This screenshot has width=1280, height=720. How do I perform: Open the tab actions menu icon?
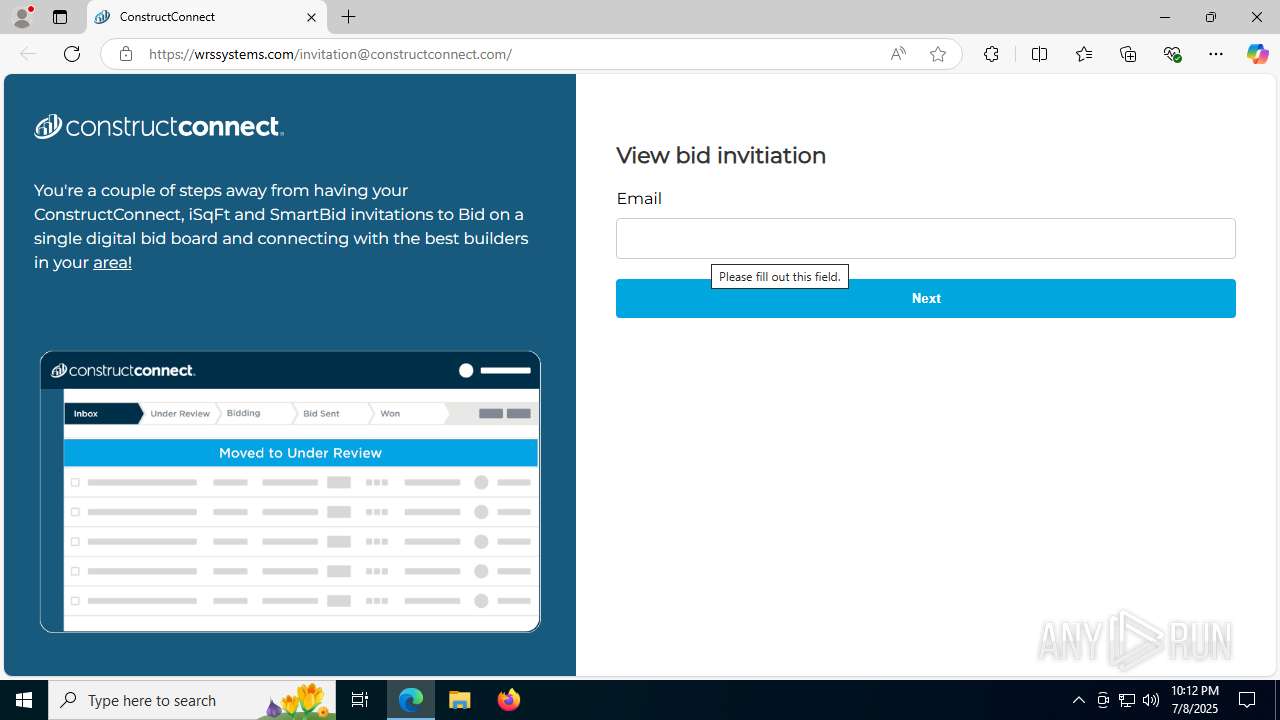click(x=60, y=17)
